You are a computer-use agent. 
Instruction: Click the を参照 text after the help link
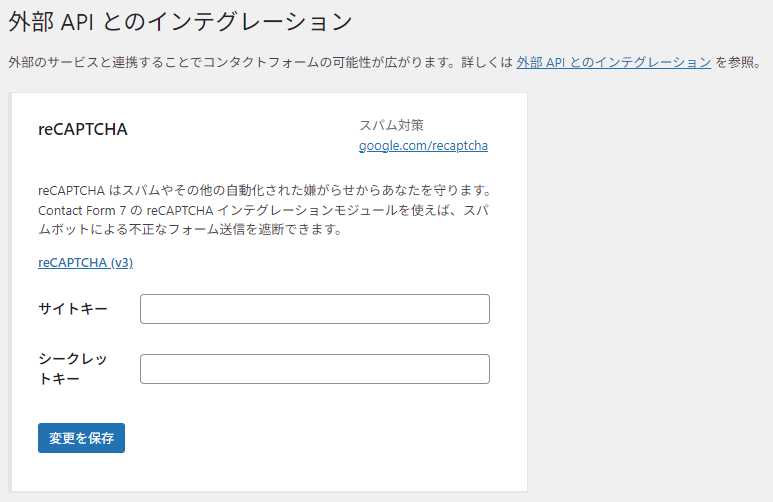(738, 62)
